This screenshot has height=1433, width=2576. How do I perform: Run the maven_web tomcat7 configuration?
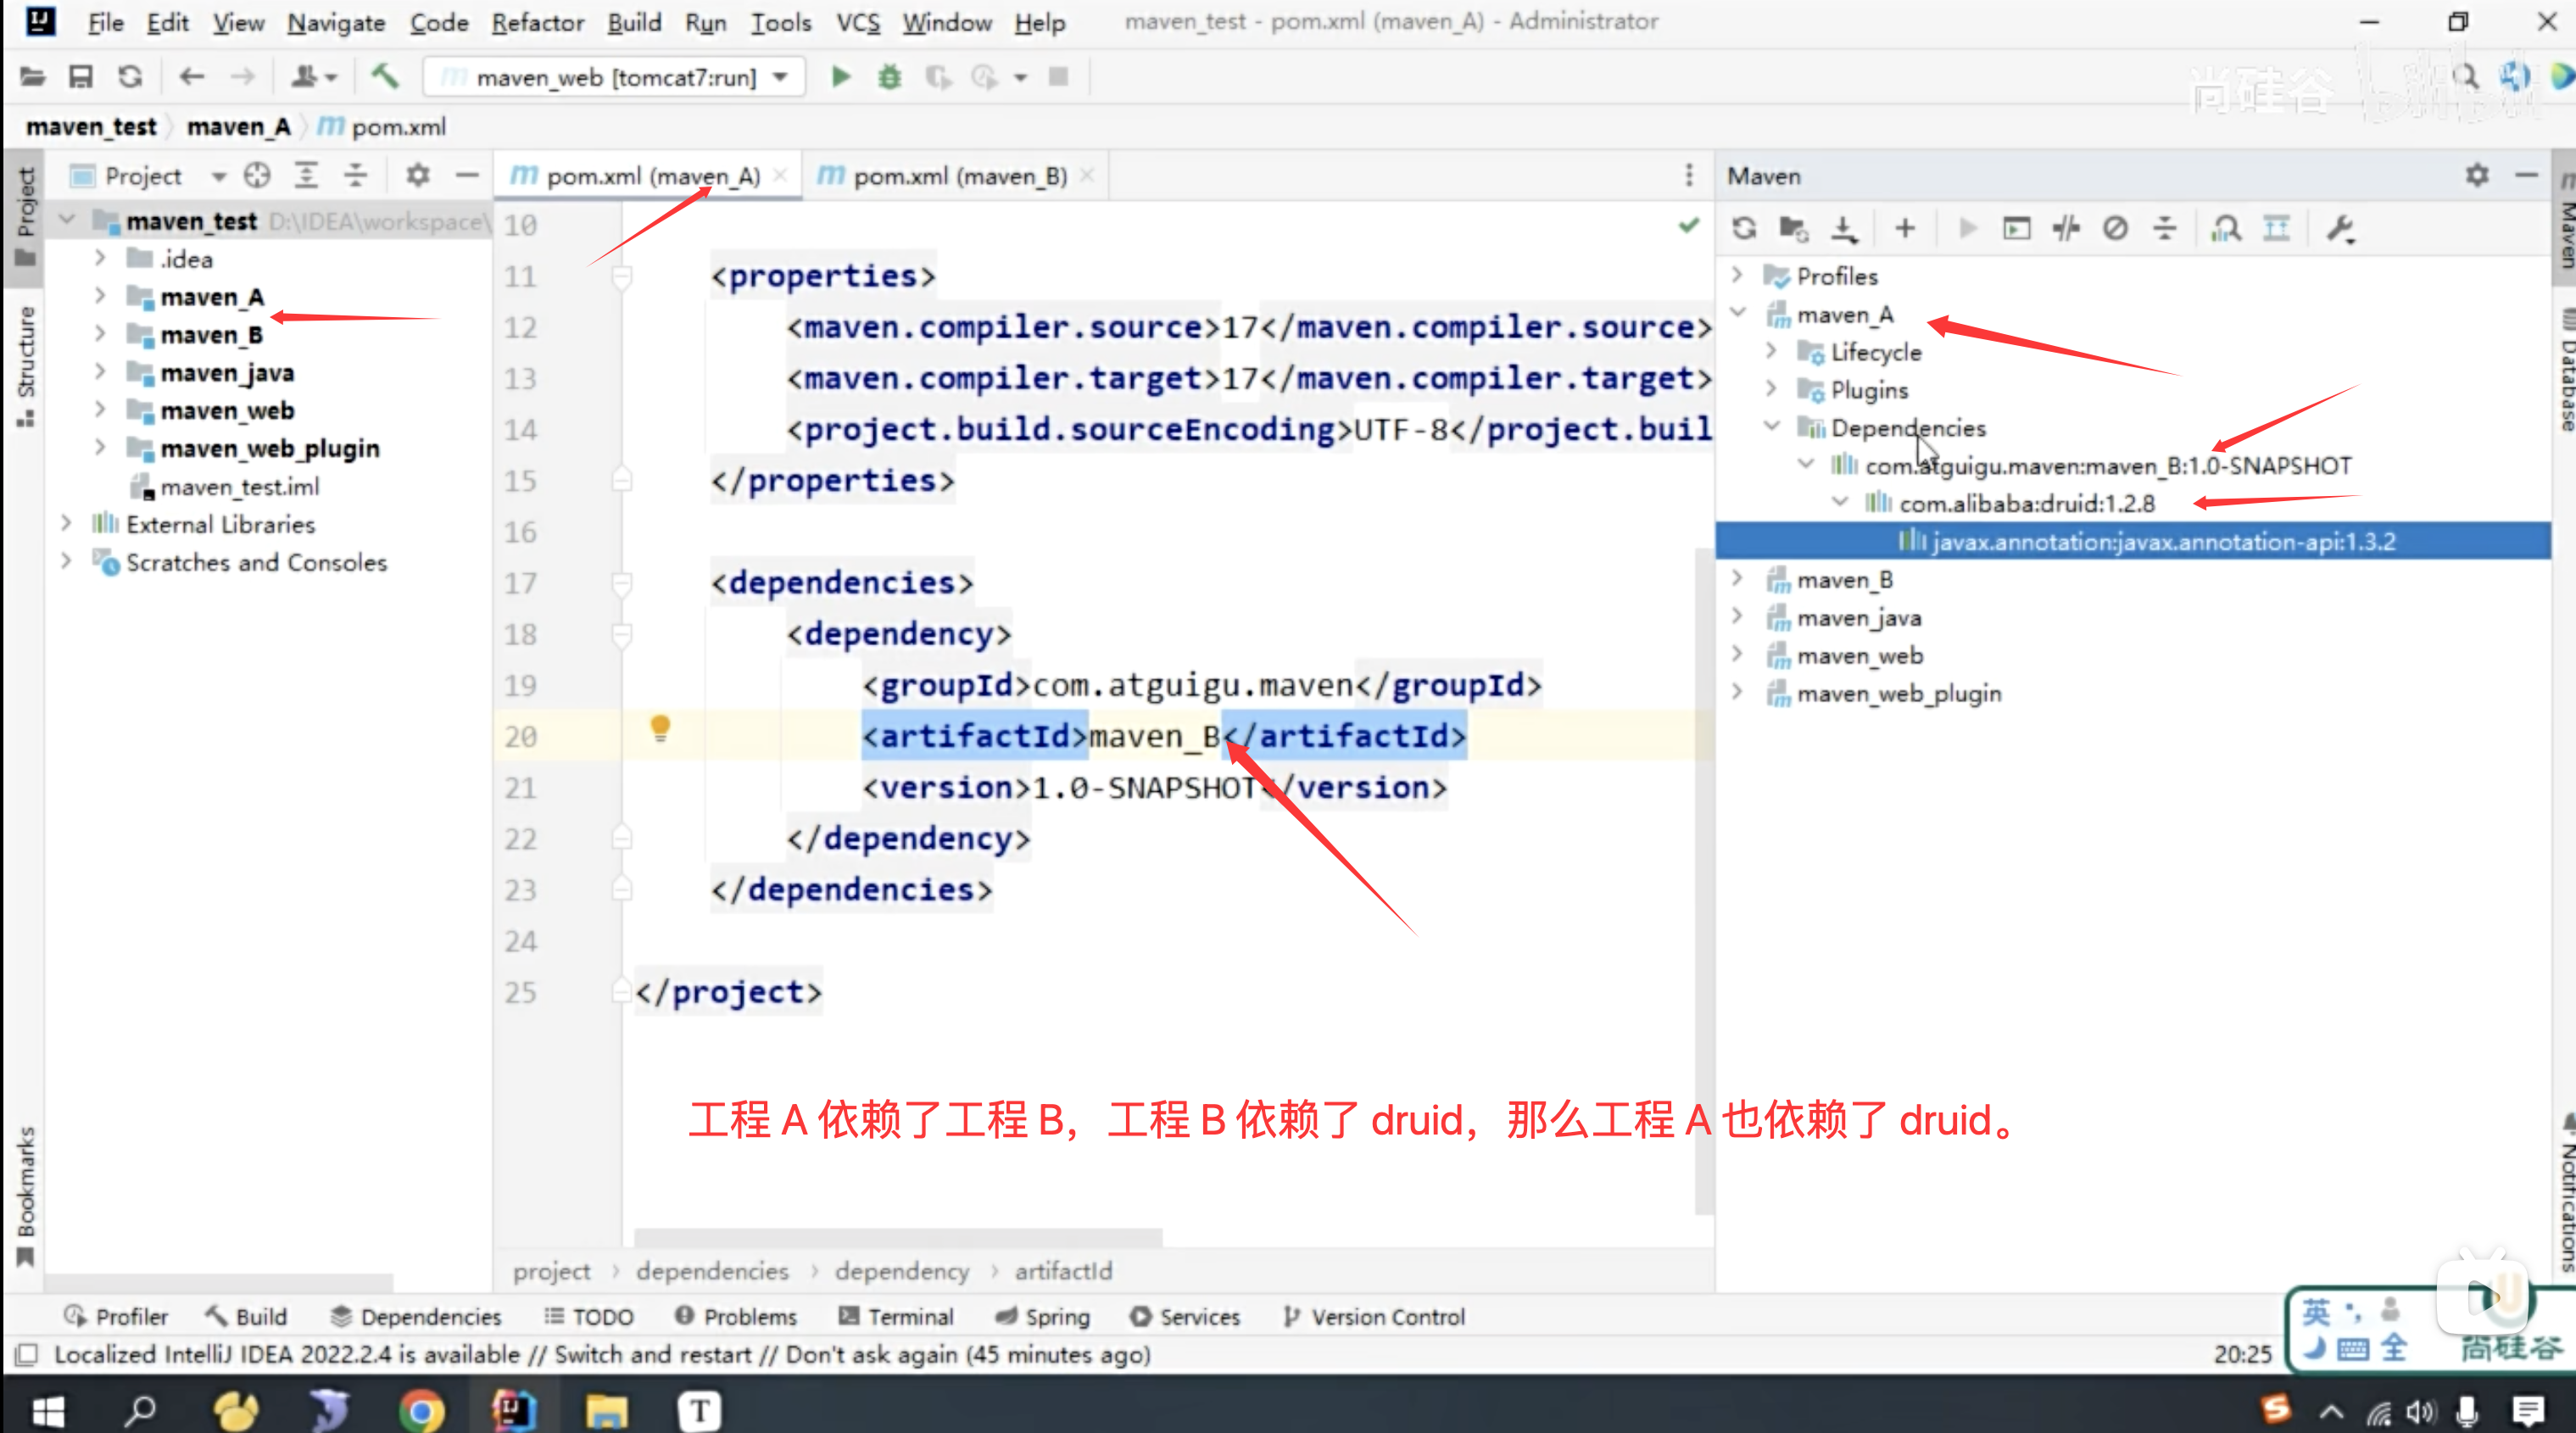(840, 76)
